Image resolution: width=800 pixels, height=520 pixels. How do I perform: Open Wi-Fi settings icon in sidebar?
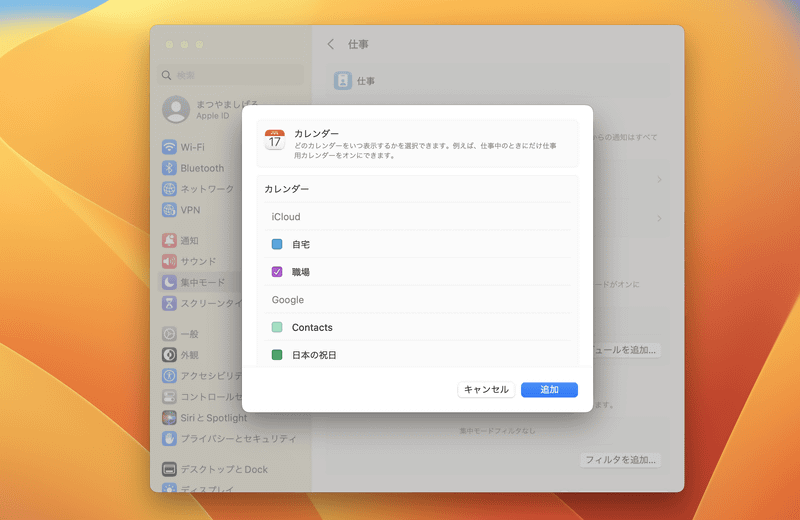pyautogui.click(x=169, y=147)
